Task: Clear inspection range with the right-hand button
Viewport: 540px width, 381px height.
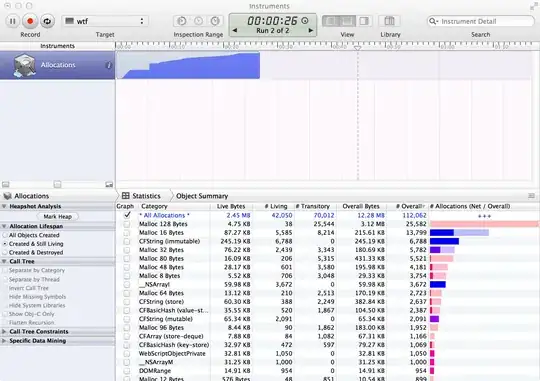Action: pos(215,21)
